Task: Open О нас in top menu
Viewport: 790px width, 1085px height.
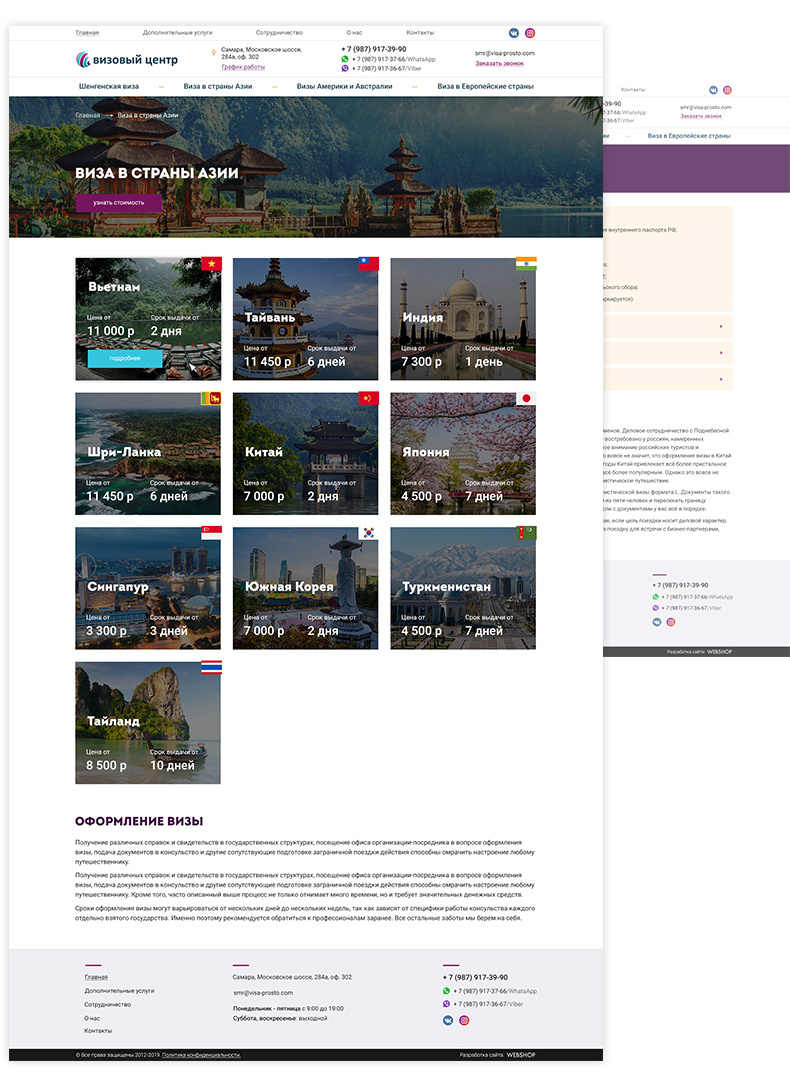Action: tap(354, 33)
